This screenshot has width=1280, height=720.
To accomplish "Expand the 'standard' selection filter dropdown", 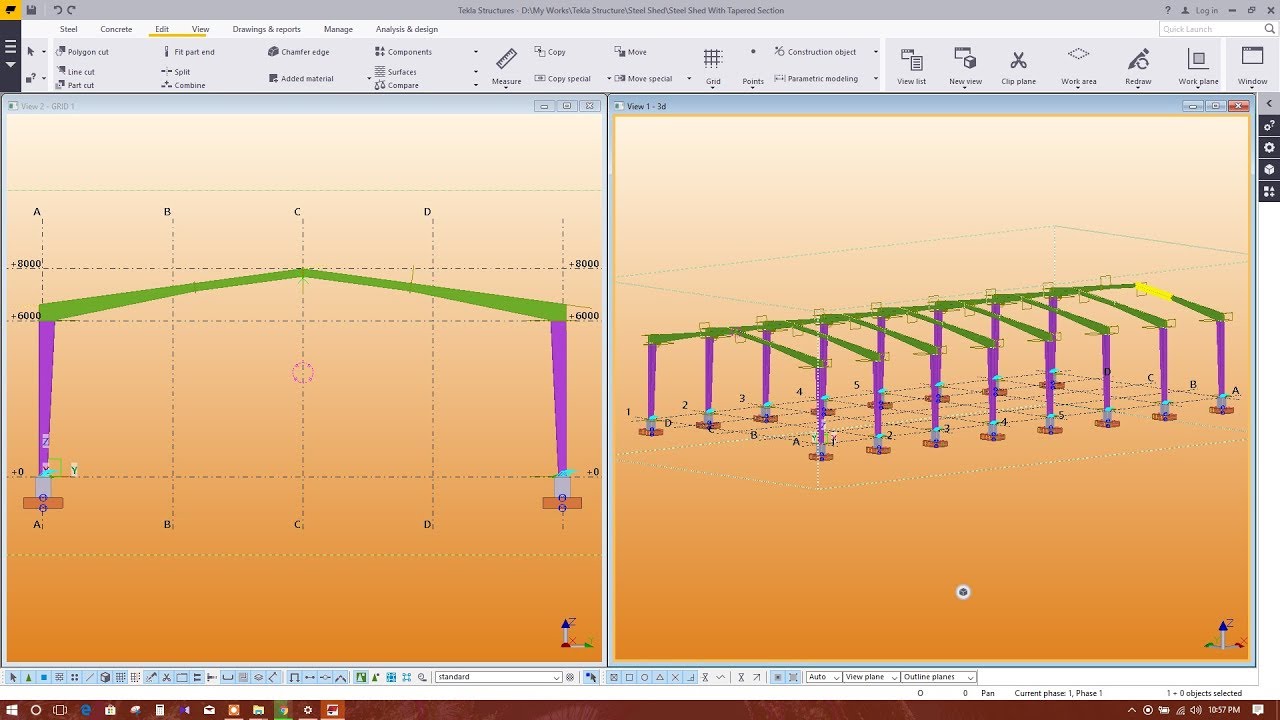I will (x=557, y=677).
